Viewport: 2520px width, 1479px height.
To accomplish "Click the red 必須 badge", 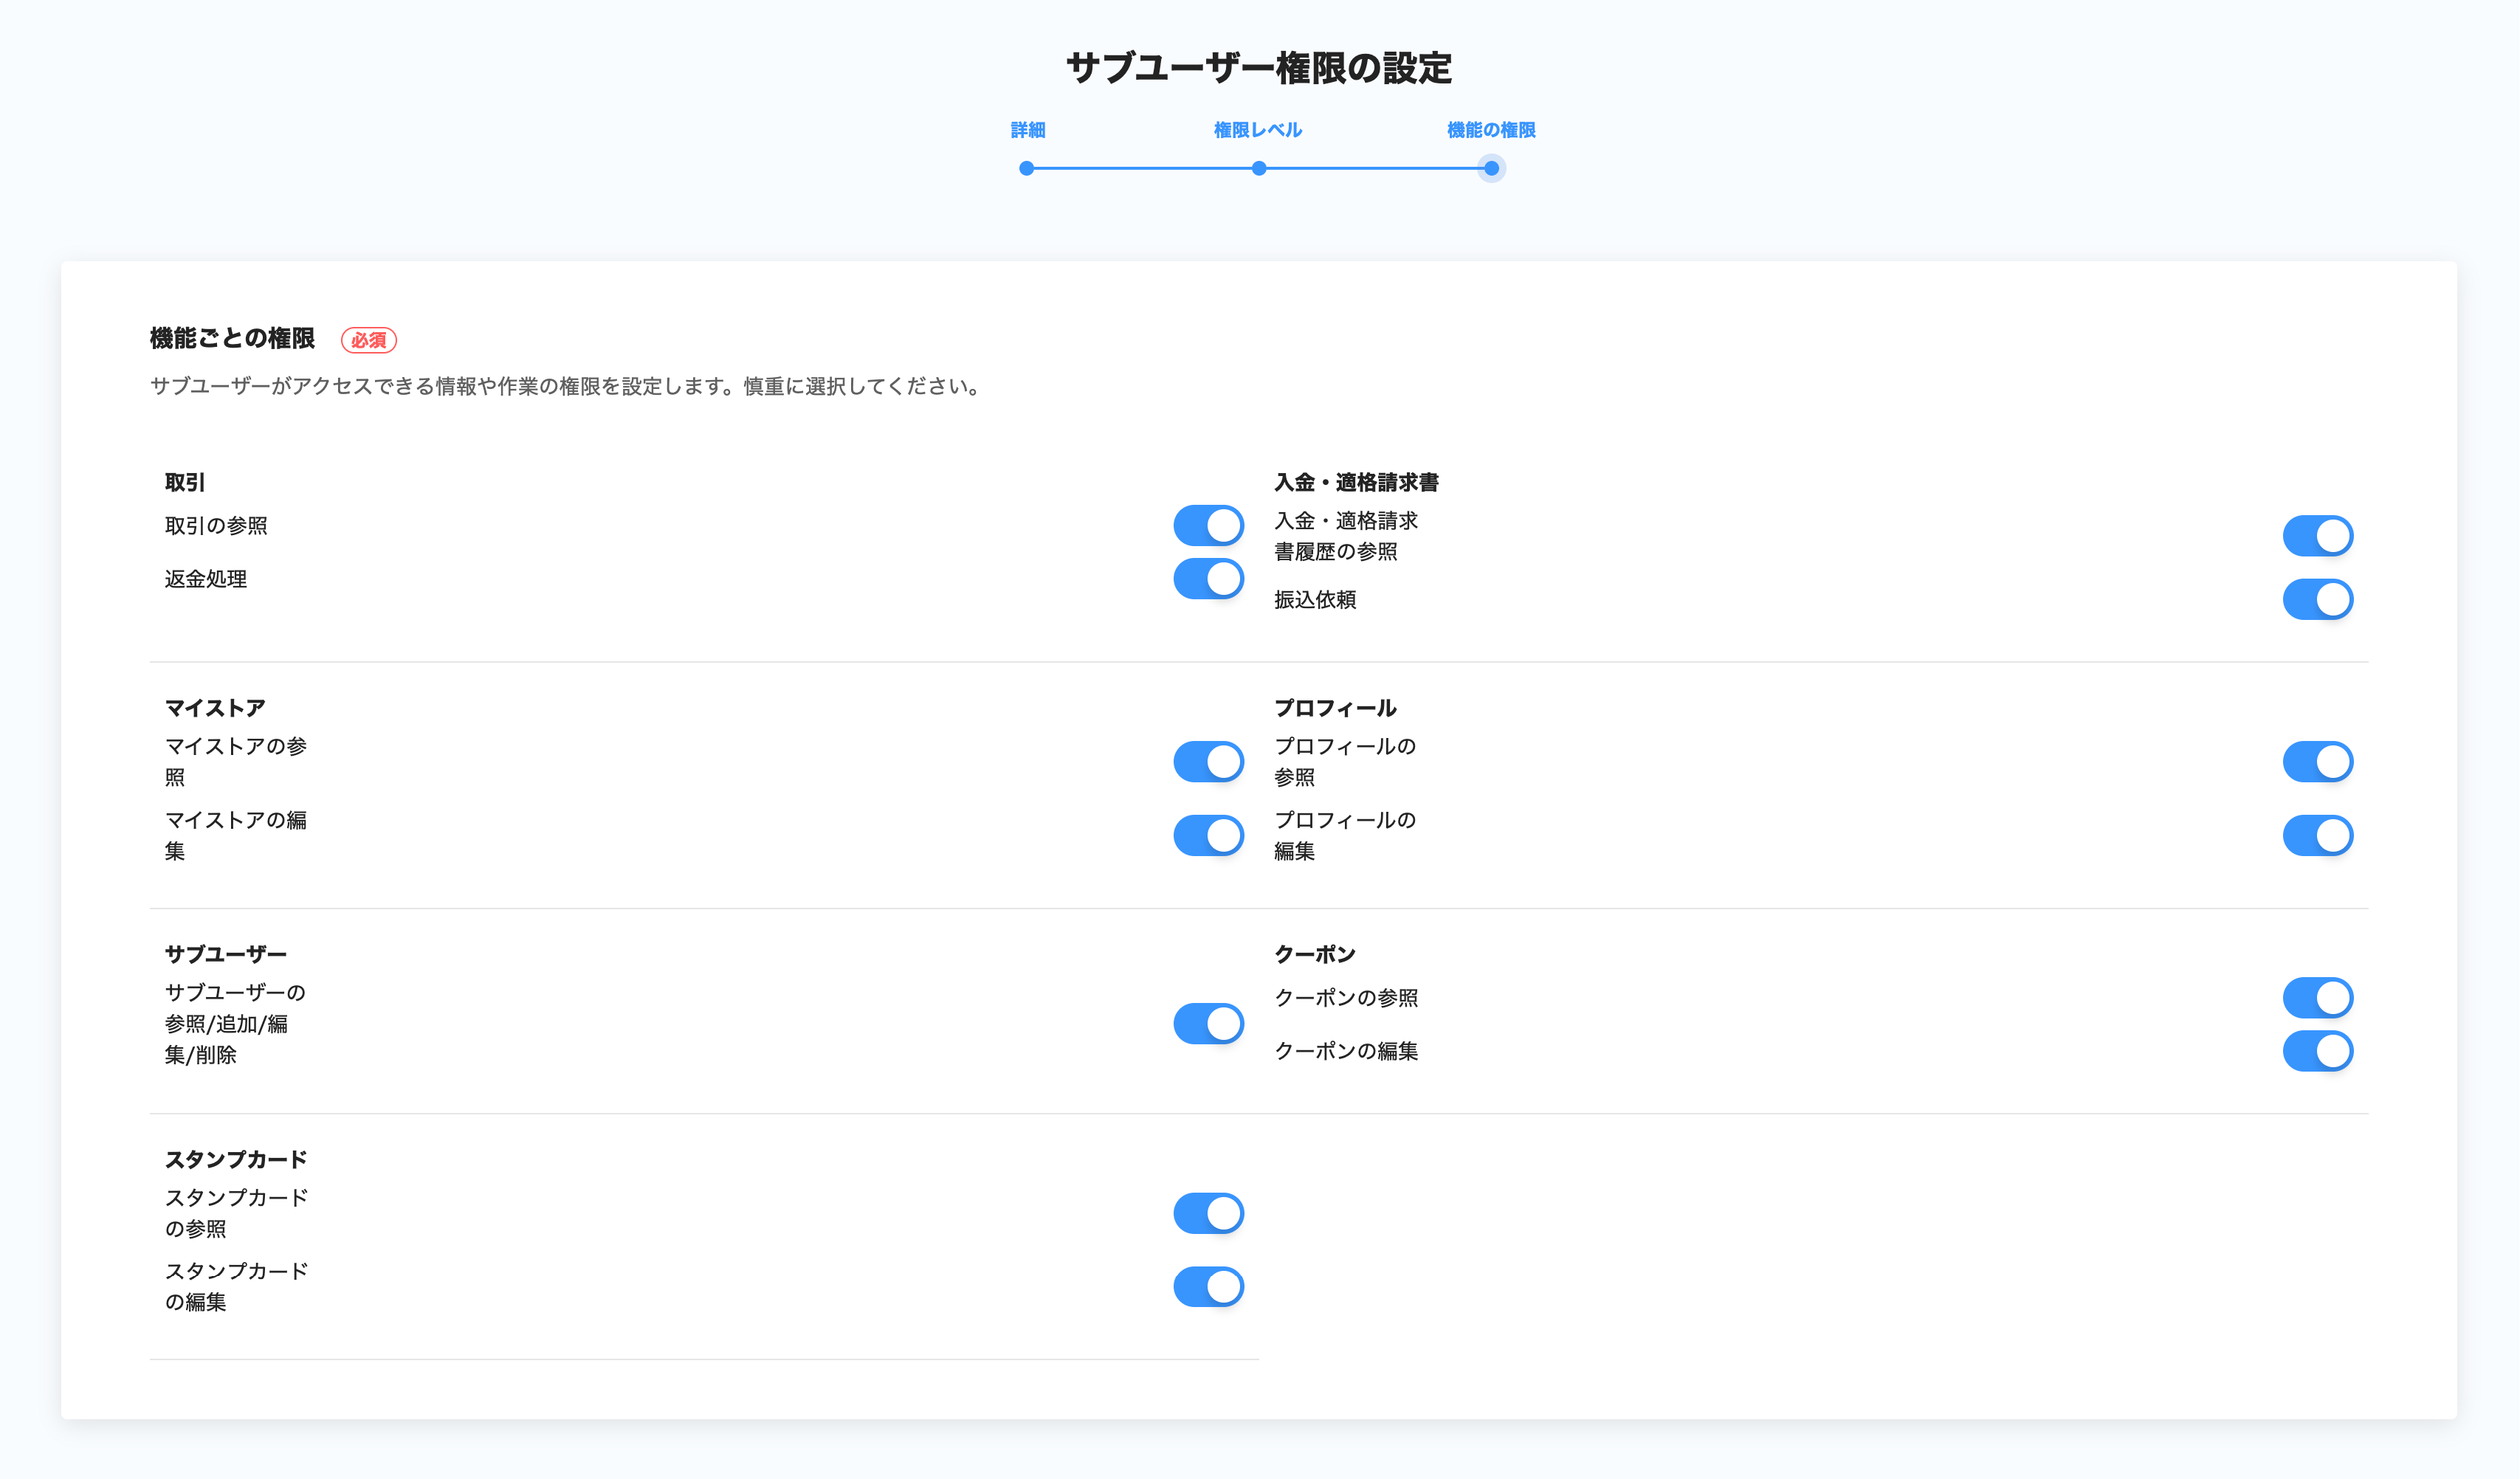I will 368,340.
